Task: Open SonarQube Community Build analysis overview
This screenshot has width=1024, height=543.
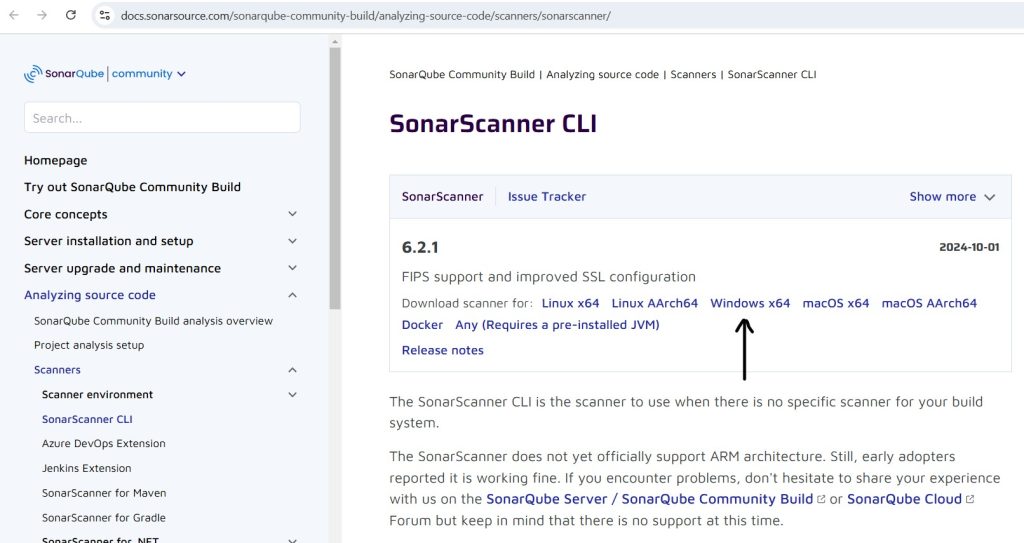Action: (x=153, y=321)
